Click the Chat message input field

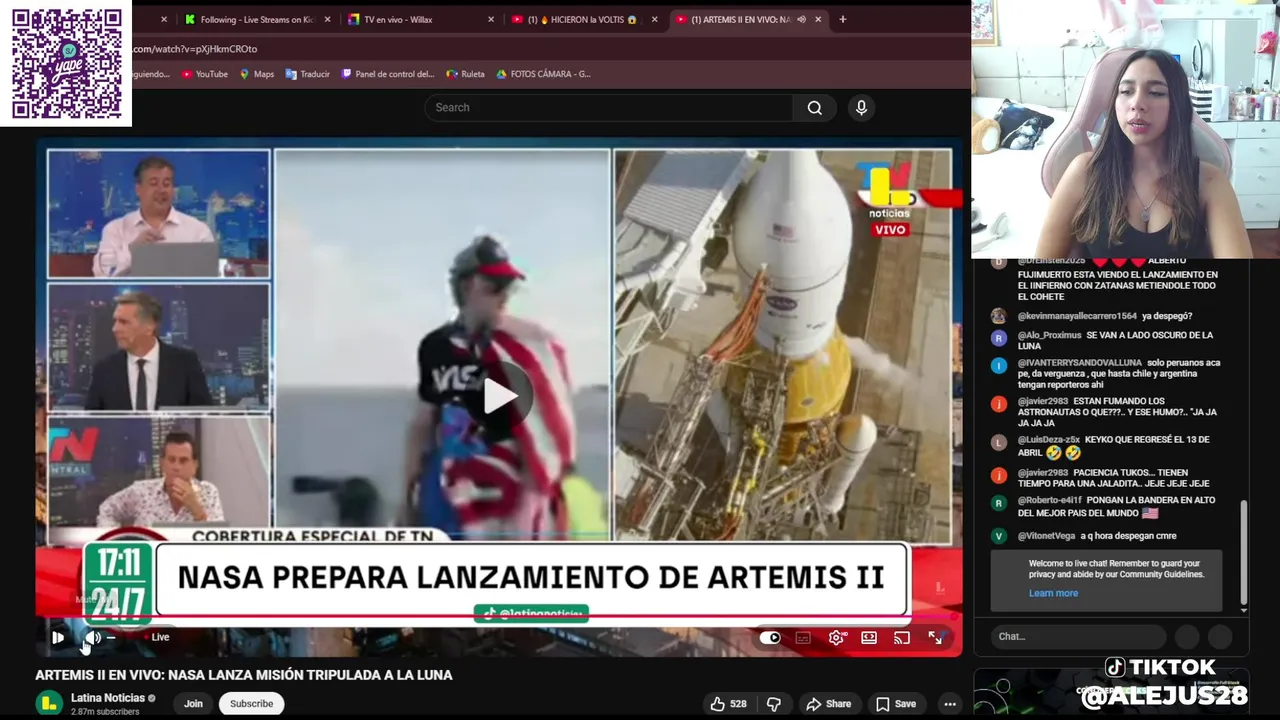(1078, 636)
